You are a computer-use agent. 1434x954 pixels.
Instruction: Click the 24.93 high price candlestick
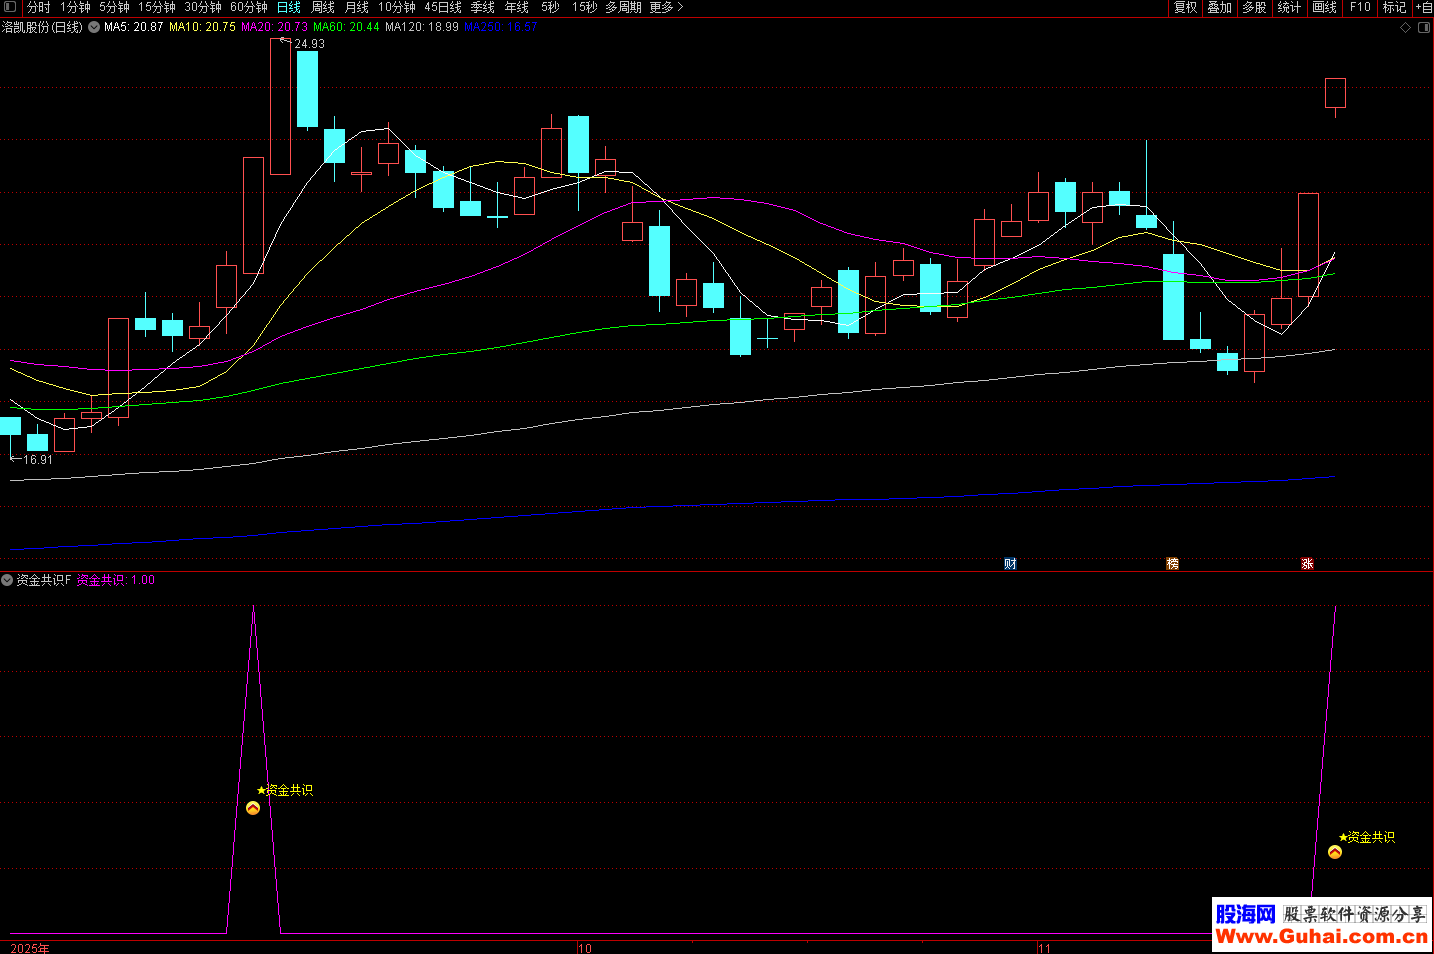281,106
